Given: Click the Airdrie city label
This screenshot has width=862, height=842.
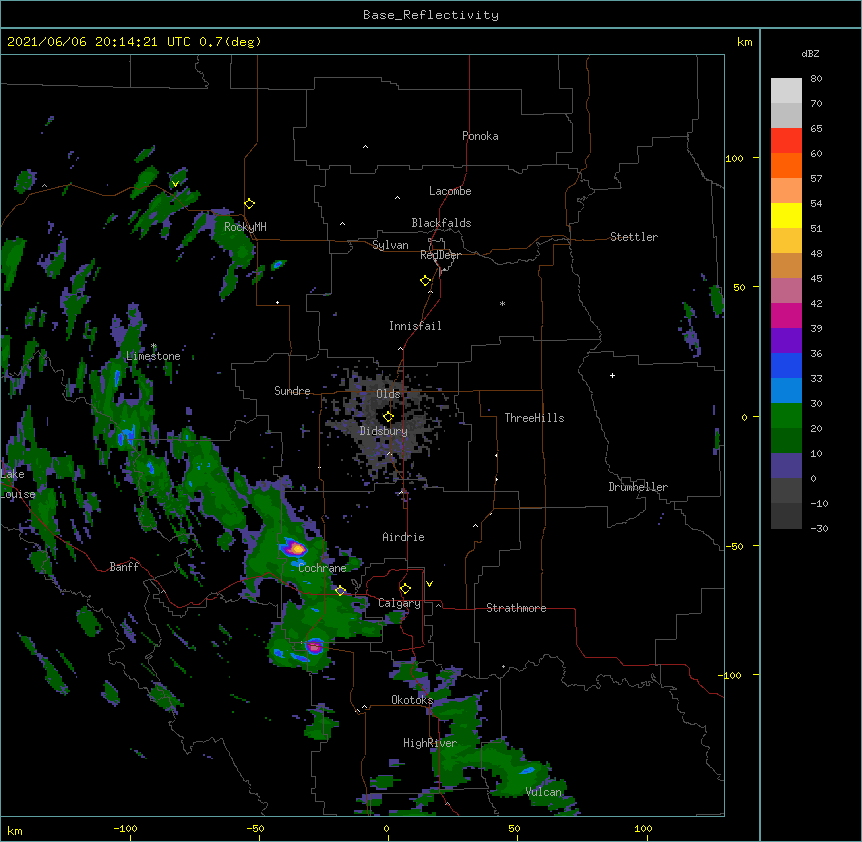Looking at the screenshot, I should pyautogui.click(x=404, y=537).
